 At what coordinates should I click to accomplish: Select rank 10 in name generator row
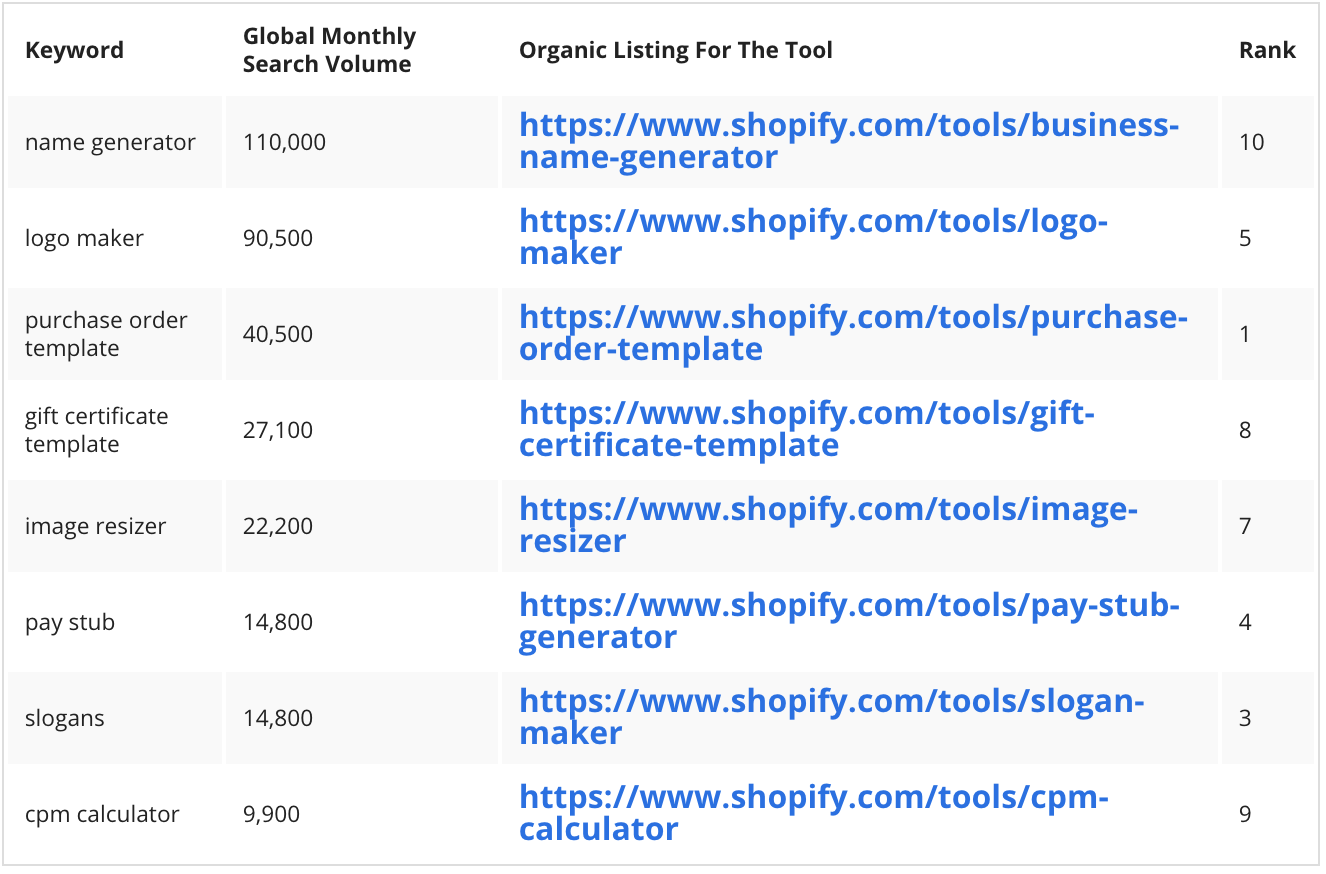(x=1252, y=142)
